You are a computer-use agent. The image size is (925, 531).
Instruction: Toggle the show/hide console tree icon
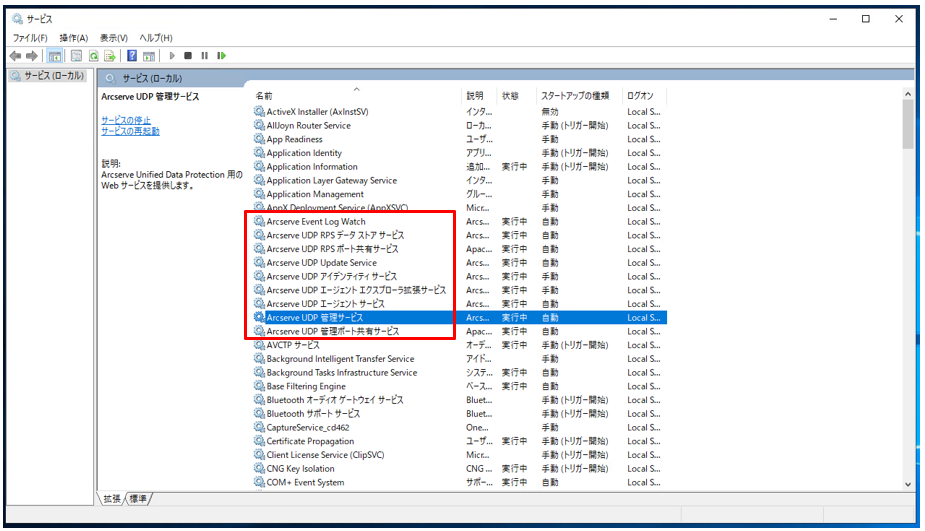pyautogui.click(x=55, y=56)
